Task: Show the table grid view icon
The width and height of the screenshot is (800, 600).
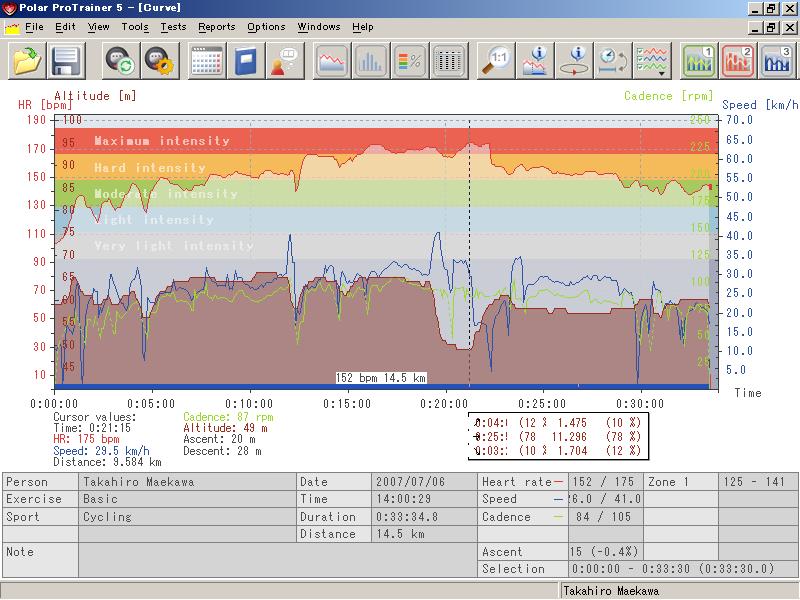Action: [448, 61]
